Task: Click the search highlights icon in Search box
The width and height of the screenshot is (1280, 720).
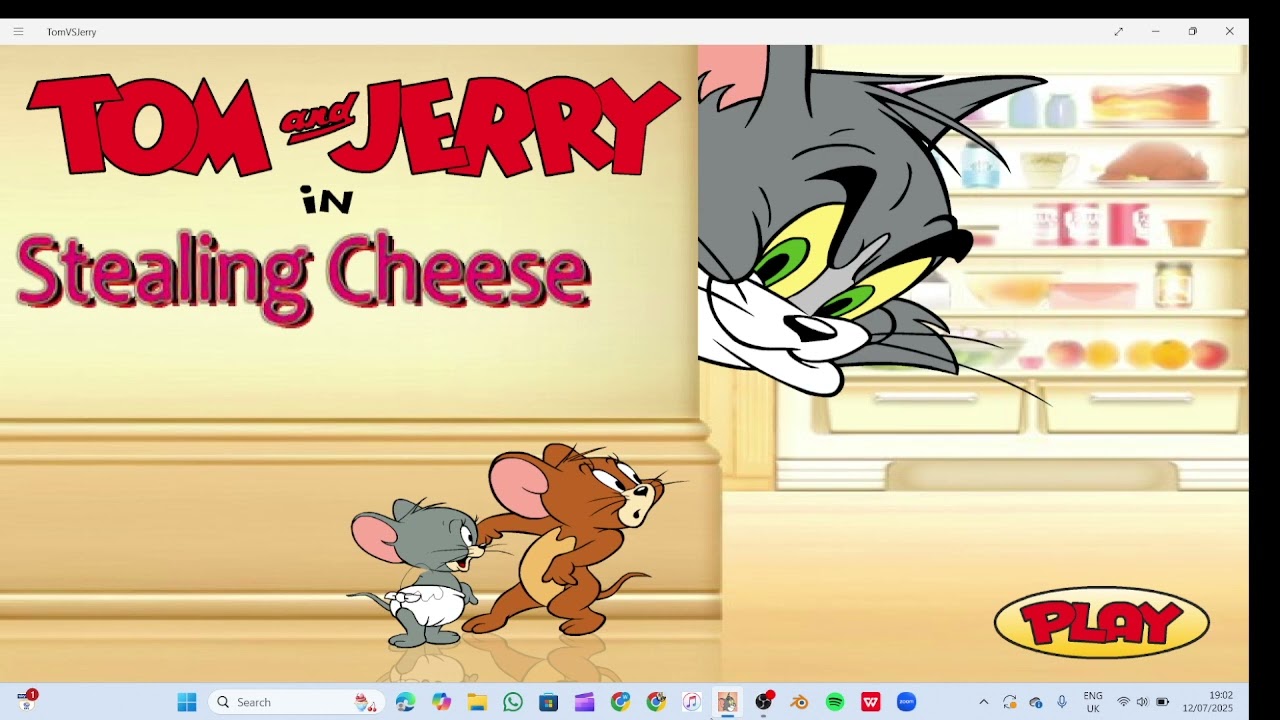Action: click(x=366, y=702)
